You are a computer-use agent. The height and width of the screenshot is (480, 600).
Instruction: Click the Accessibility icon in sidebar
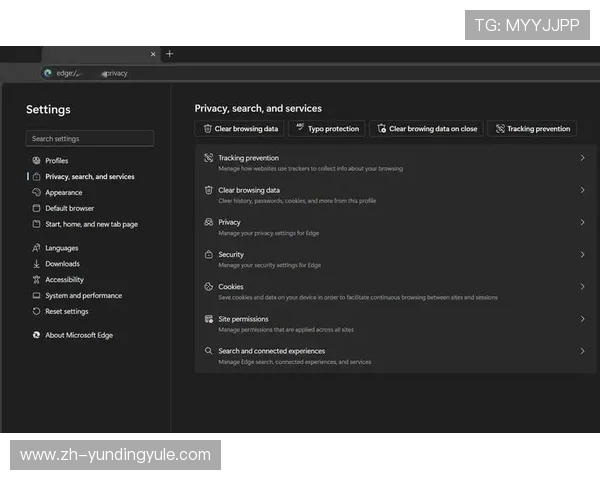point(36,280)
